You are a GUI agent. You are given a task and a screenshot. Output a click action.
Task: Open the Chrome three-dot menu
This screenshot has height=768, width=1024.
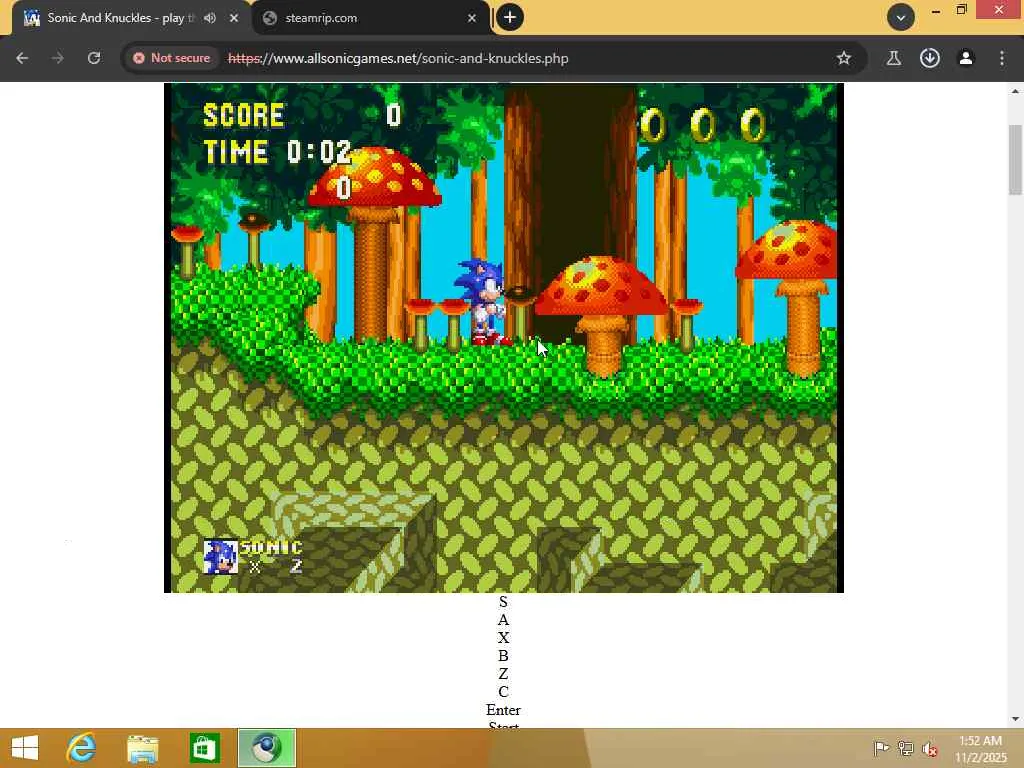[1002, 58]
